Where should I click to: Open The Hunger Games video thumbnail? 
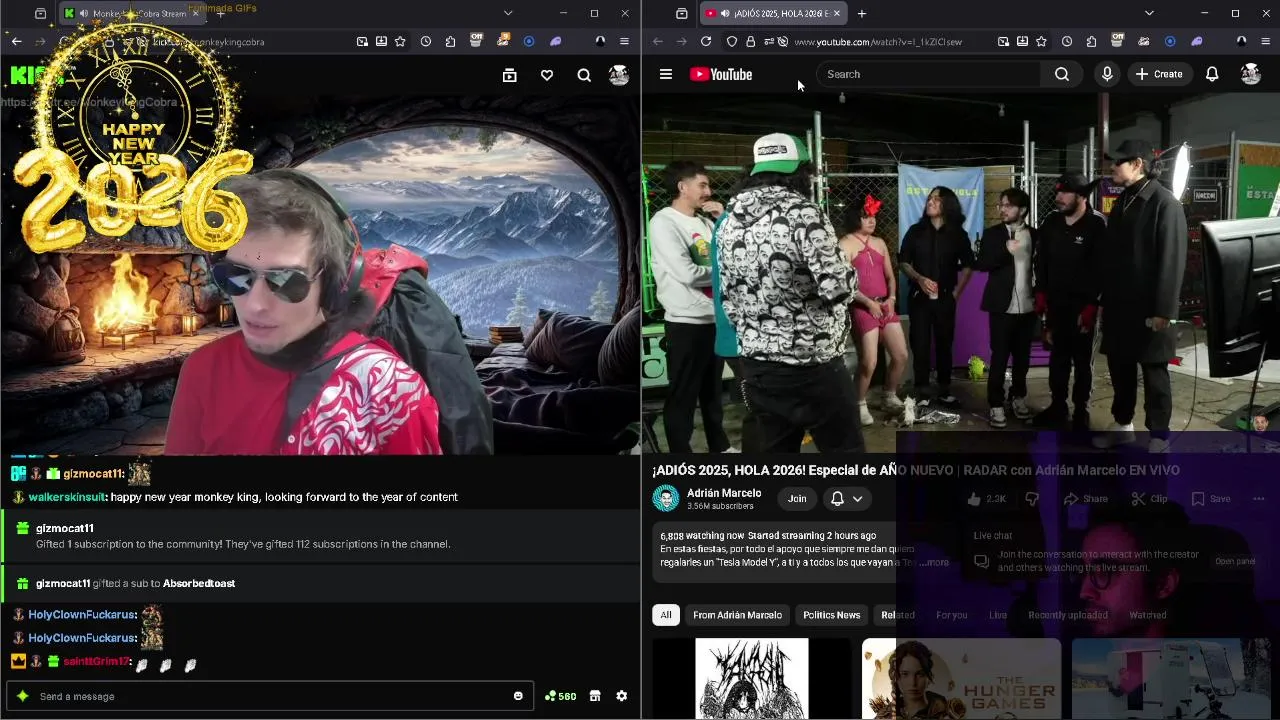pyautogui.click(x=961, y=679)
